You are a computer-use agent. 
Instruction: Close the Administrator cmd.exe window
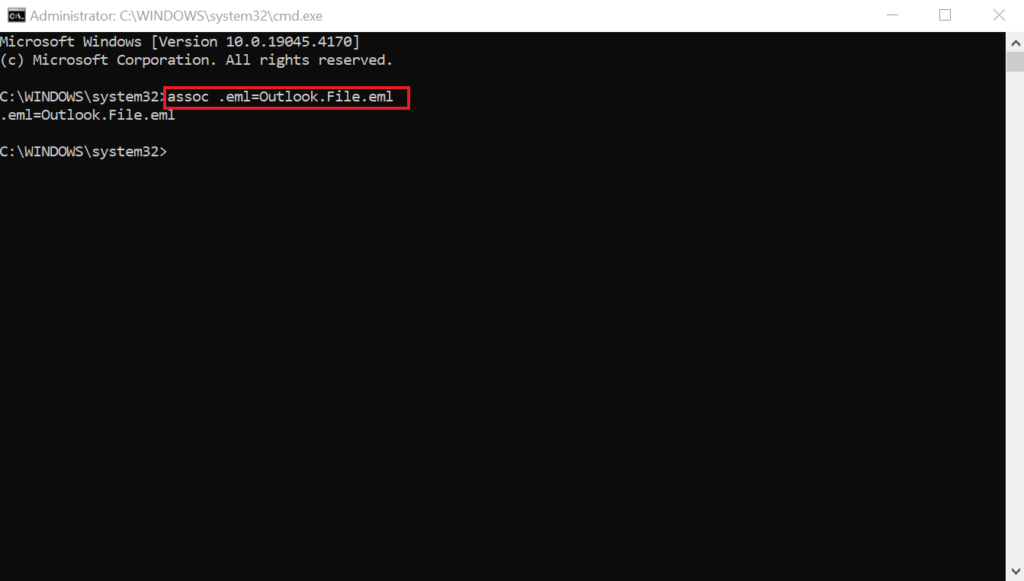999,15
